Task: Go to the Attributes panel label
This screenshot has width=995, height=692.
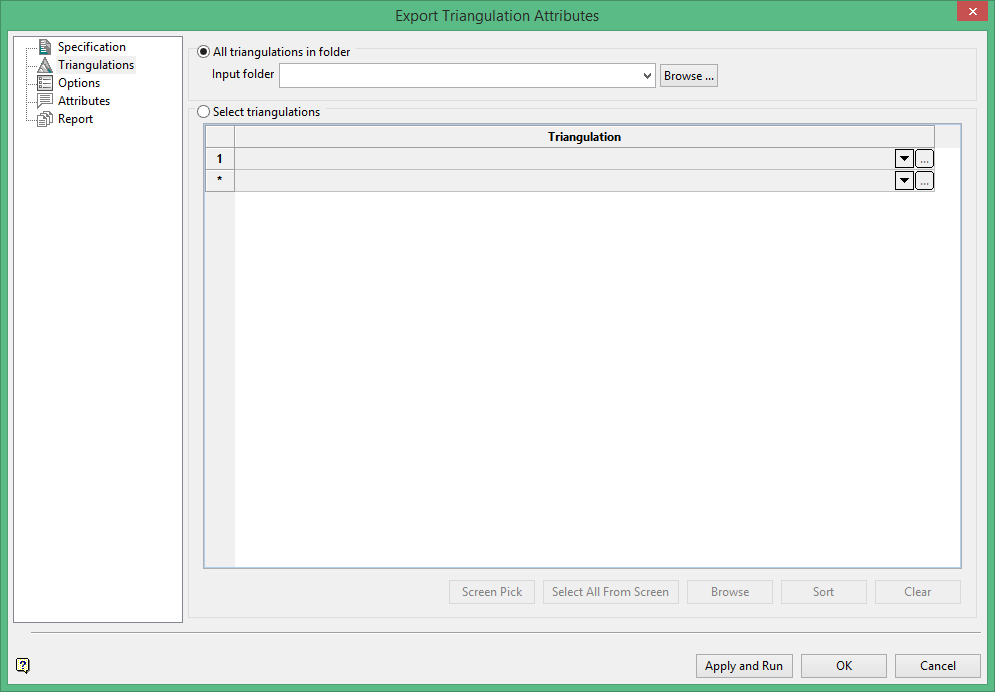Action: [x=84, y=101]
